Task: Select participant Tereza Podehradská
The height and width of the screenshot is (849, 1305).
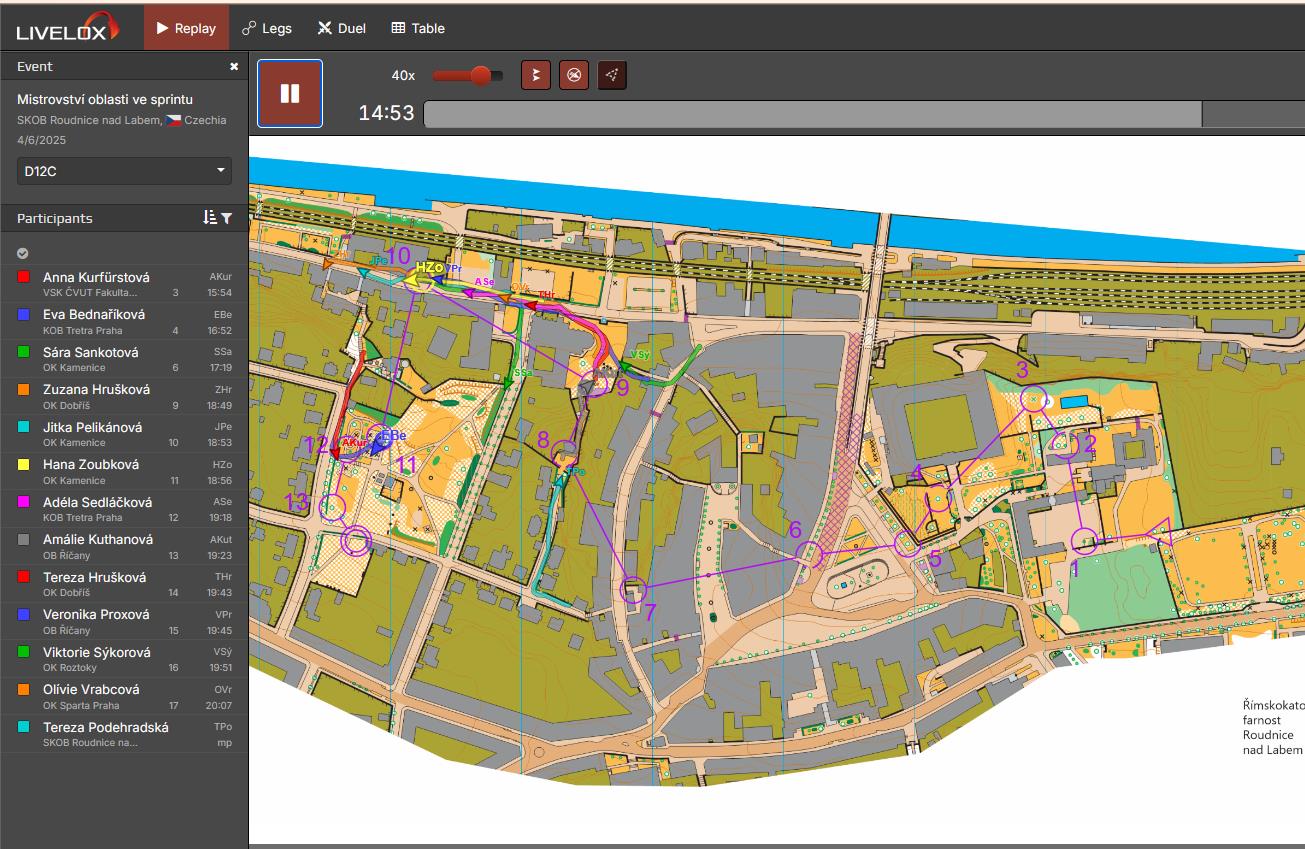Action: [105, 727]
